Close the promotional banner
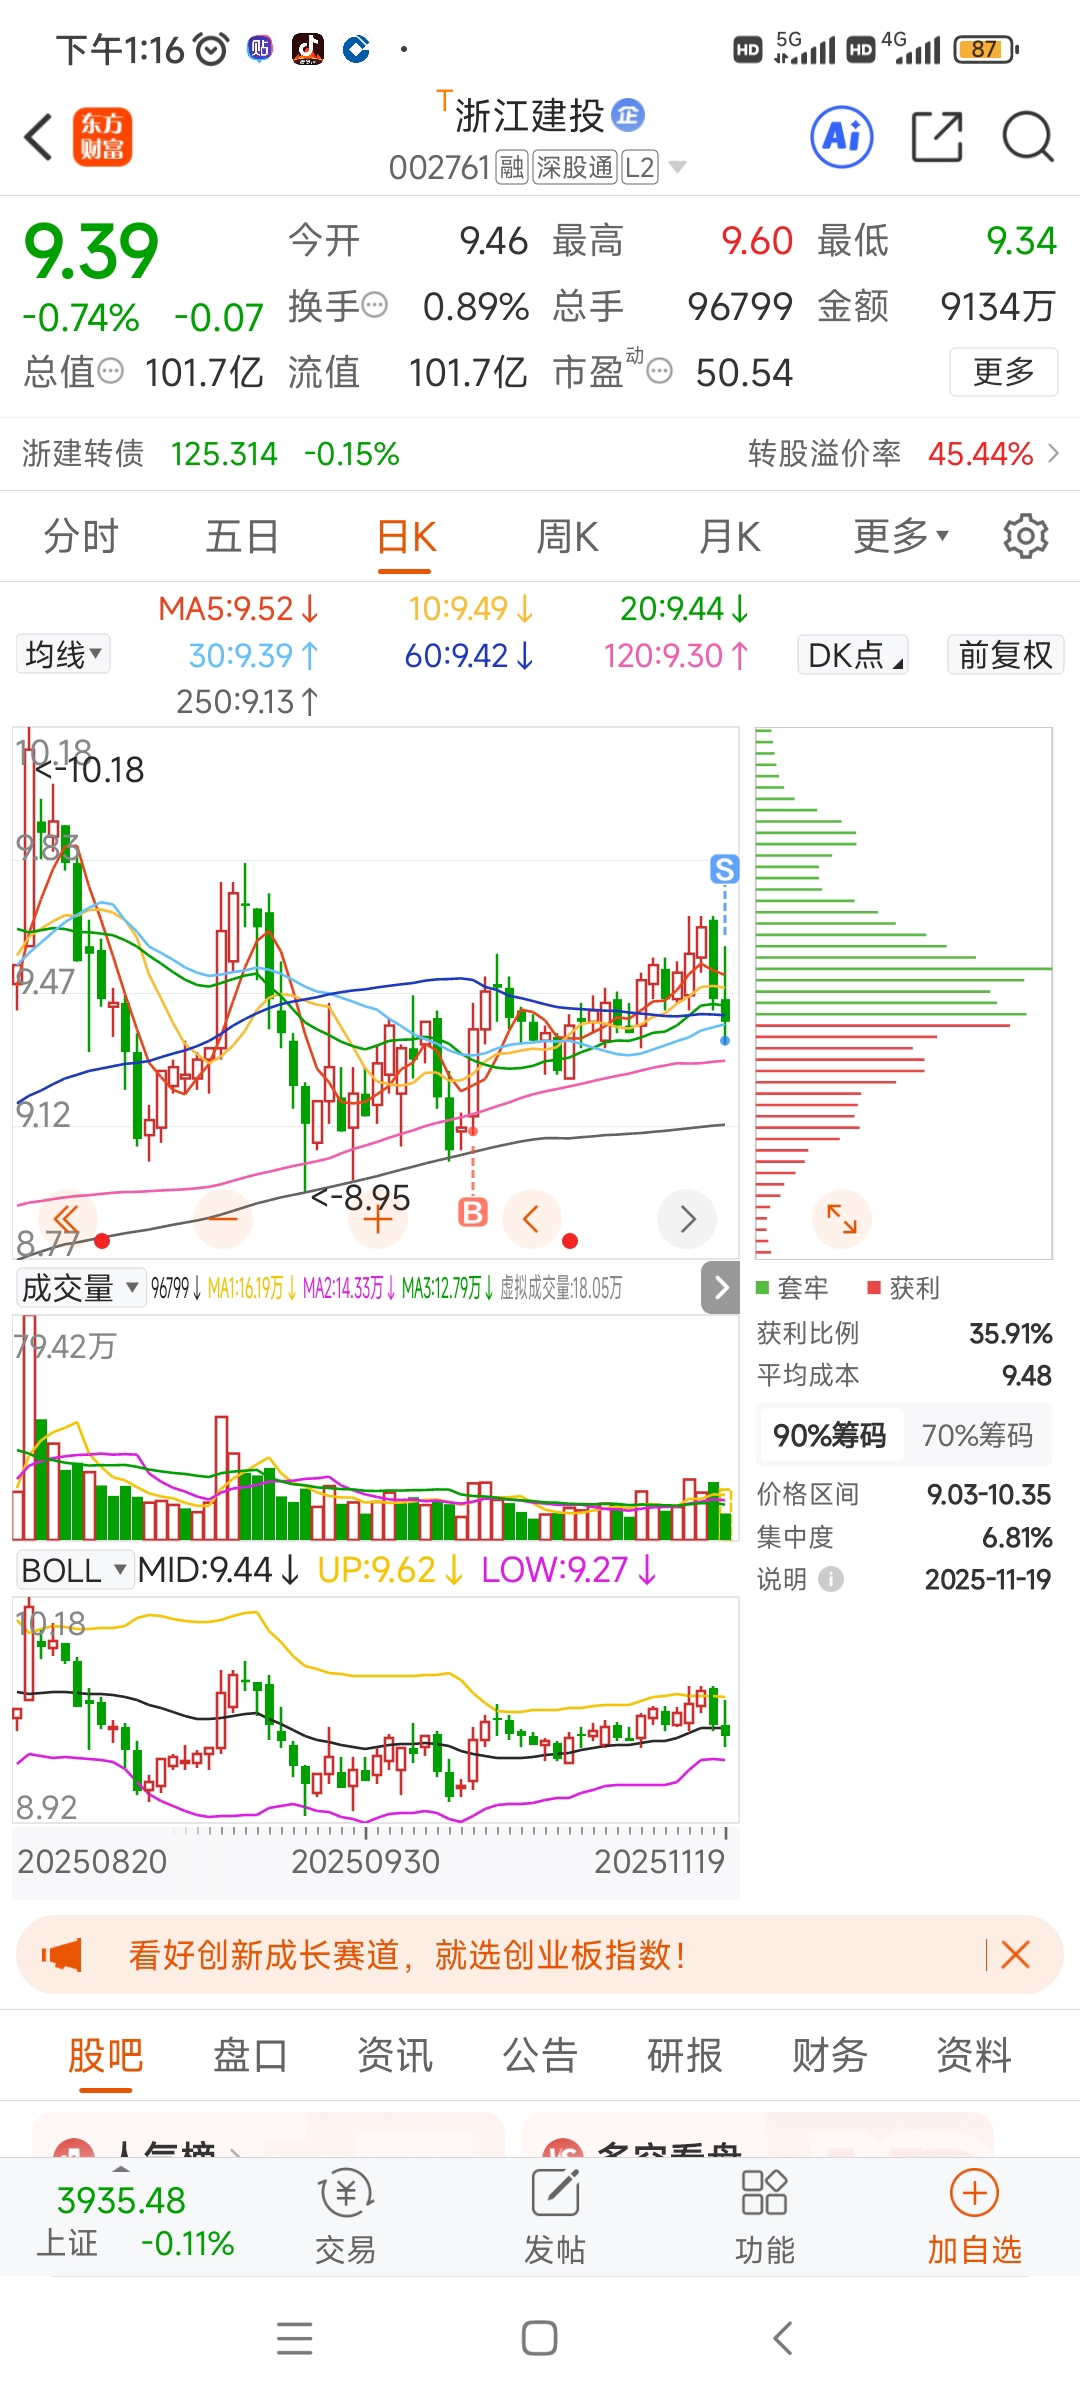 click(1015, 1954)
